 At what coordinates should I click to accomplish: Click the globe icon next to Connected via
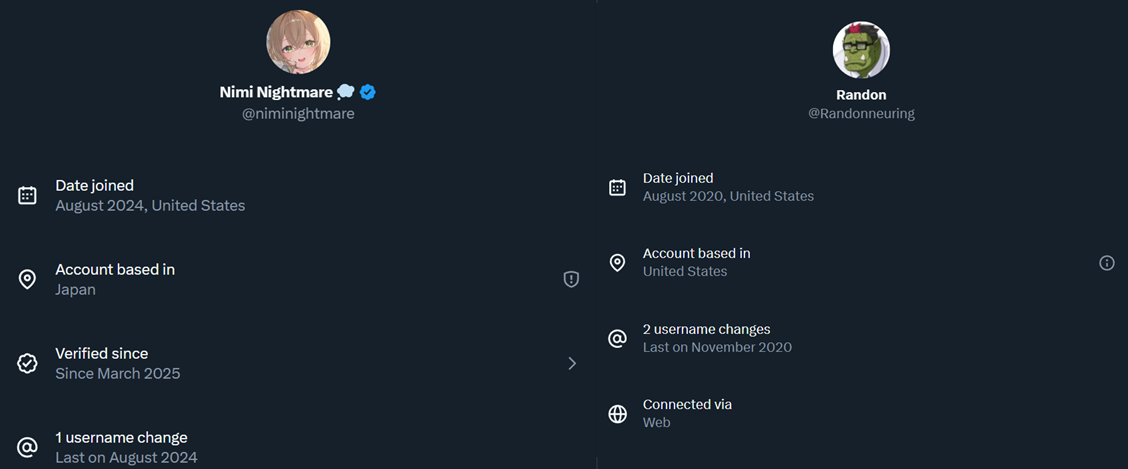pyautogui.click(x=618, y=413)
